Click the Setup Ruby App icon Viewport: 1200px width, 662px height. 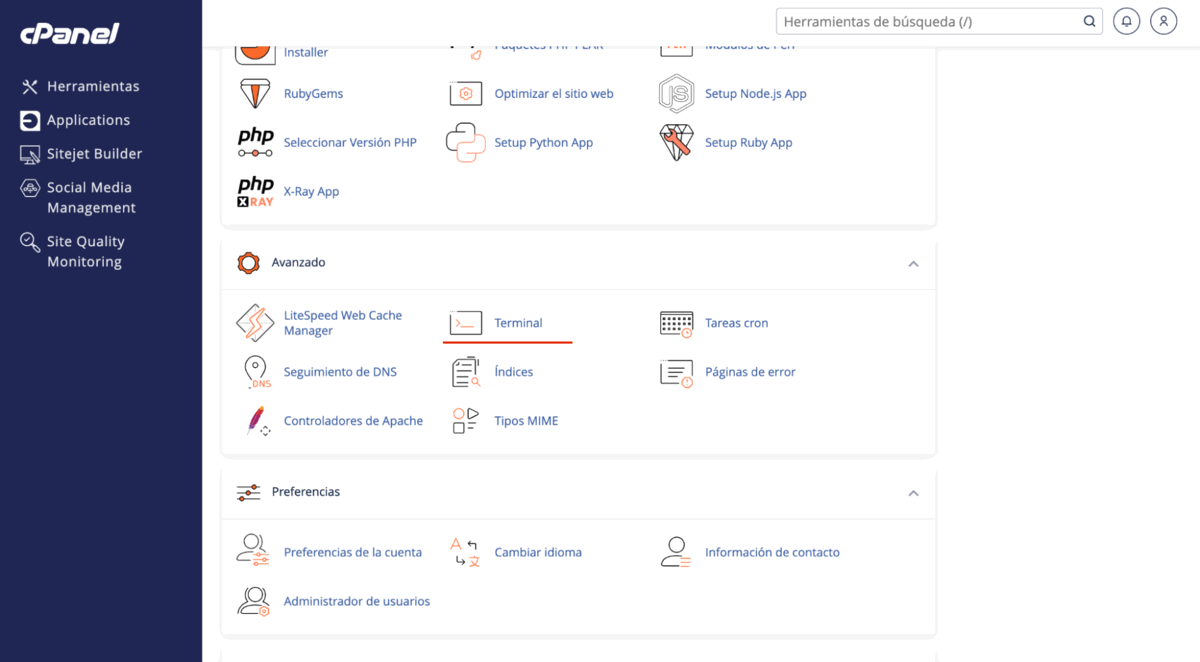676,142
